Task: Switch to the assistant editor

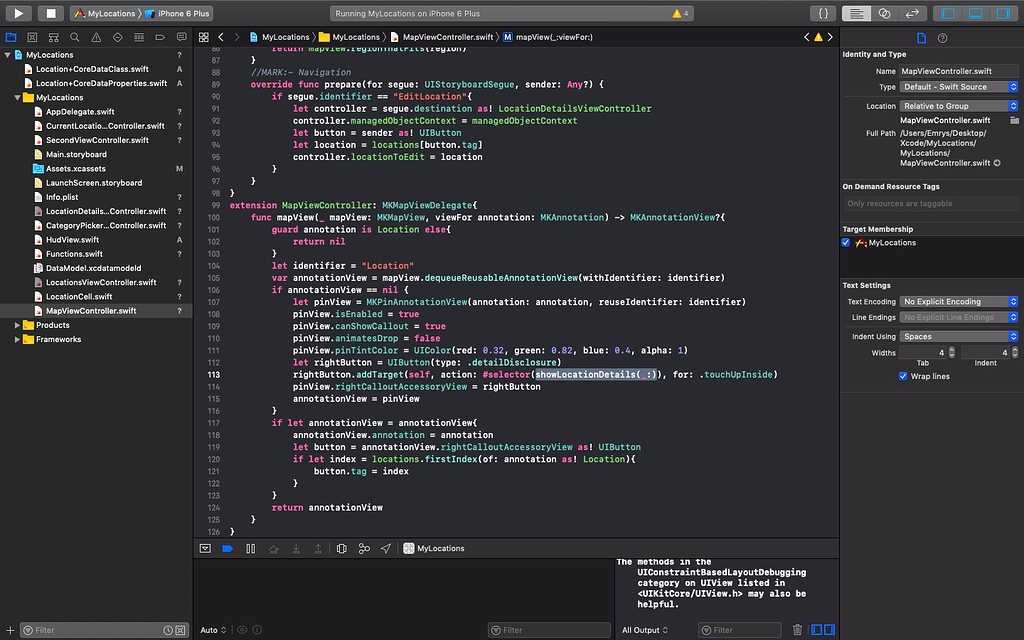Action: [x=884, y=13]
